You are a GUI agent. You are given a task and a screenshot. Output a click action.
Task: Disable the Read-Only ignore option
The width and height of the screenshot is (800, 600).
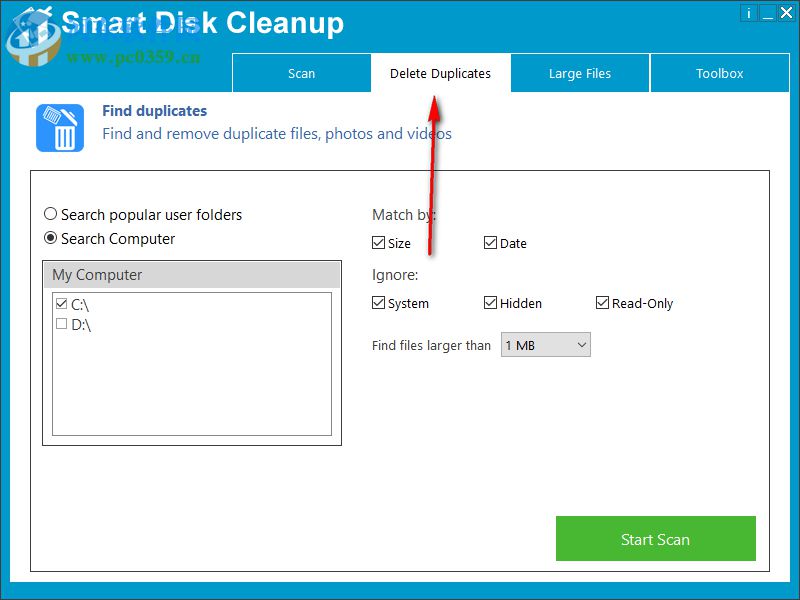pos(602,302)
